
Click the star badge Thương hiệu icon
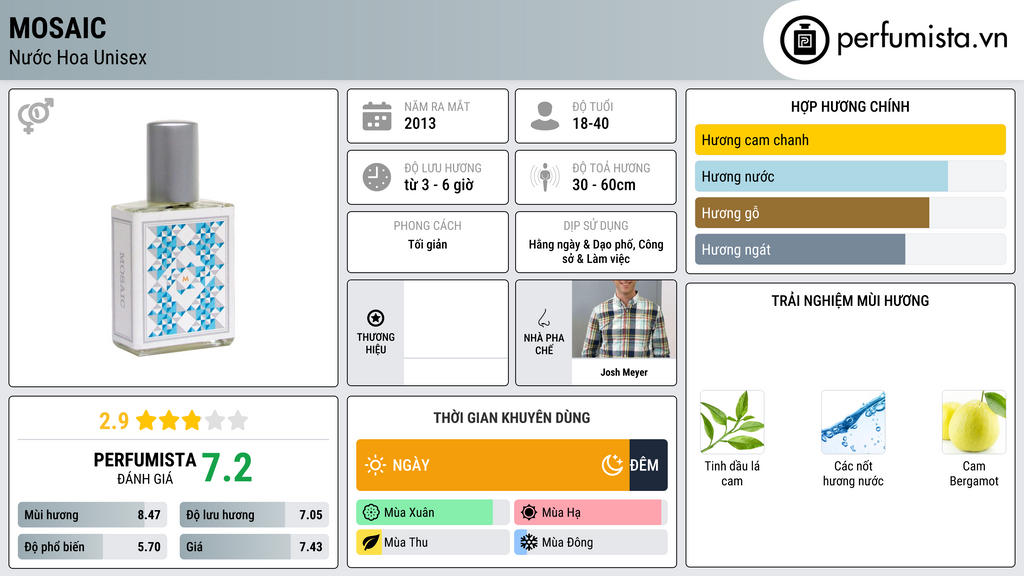[376, 318]
